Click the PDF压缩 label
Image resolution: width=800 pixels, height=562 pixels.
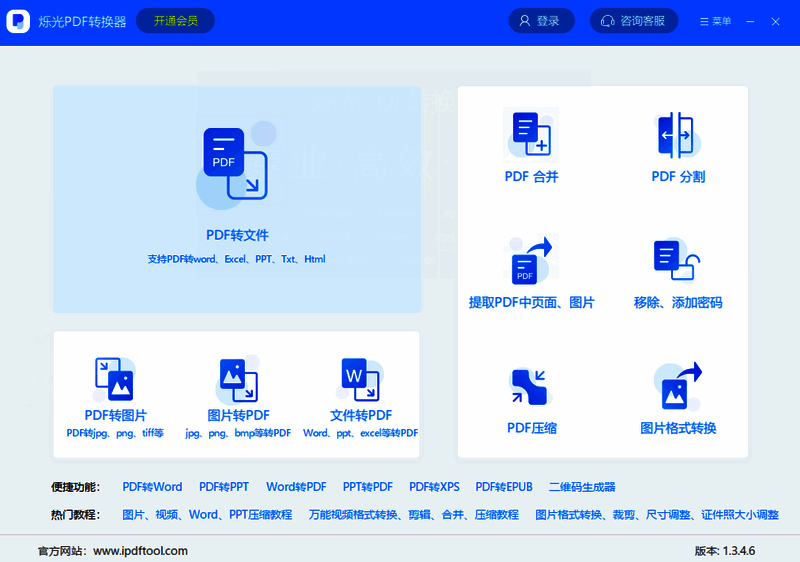pyautogui.click(x=532, y=428)
